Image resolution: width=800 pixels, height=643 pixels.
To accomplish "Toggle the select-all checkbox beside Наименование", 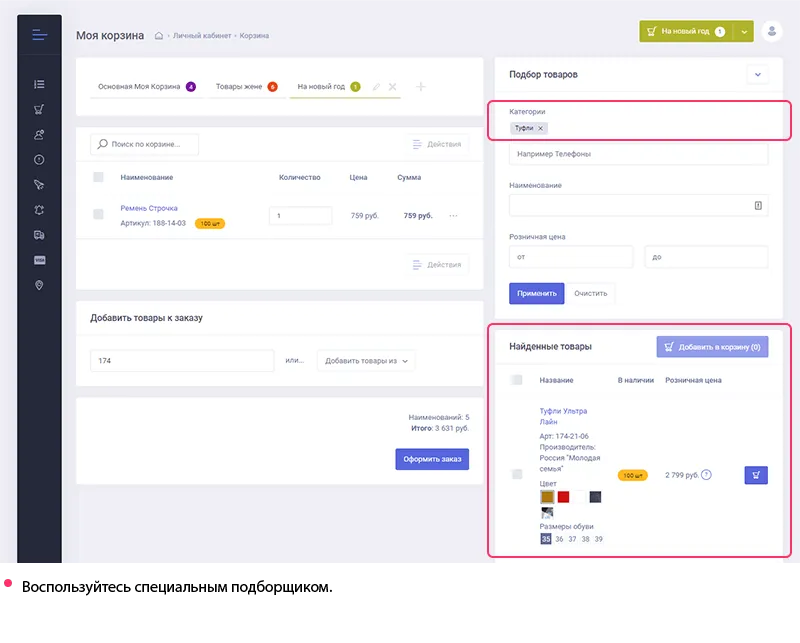I will pyautogui.click(x=98, y=177).
